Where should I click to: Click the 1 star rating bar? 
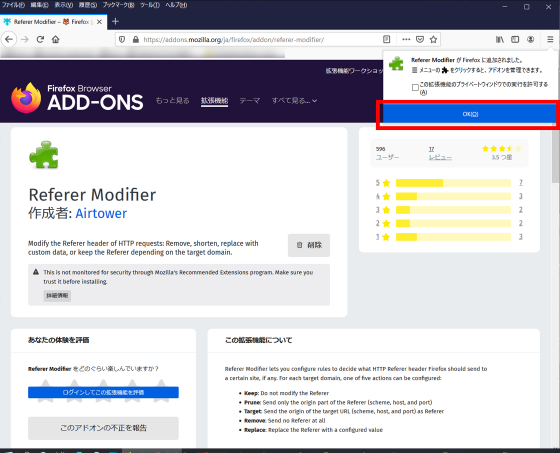453,237
